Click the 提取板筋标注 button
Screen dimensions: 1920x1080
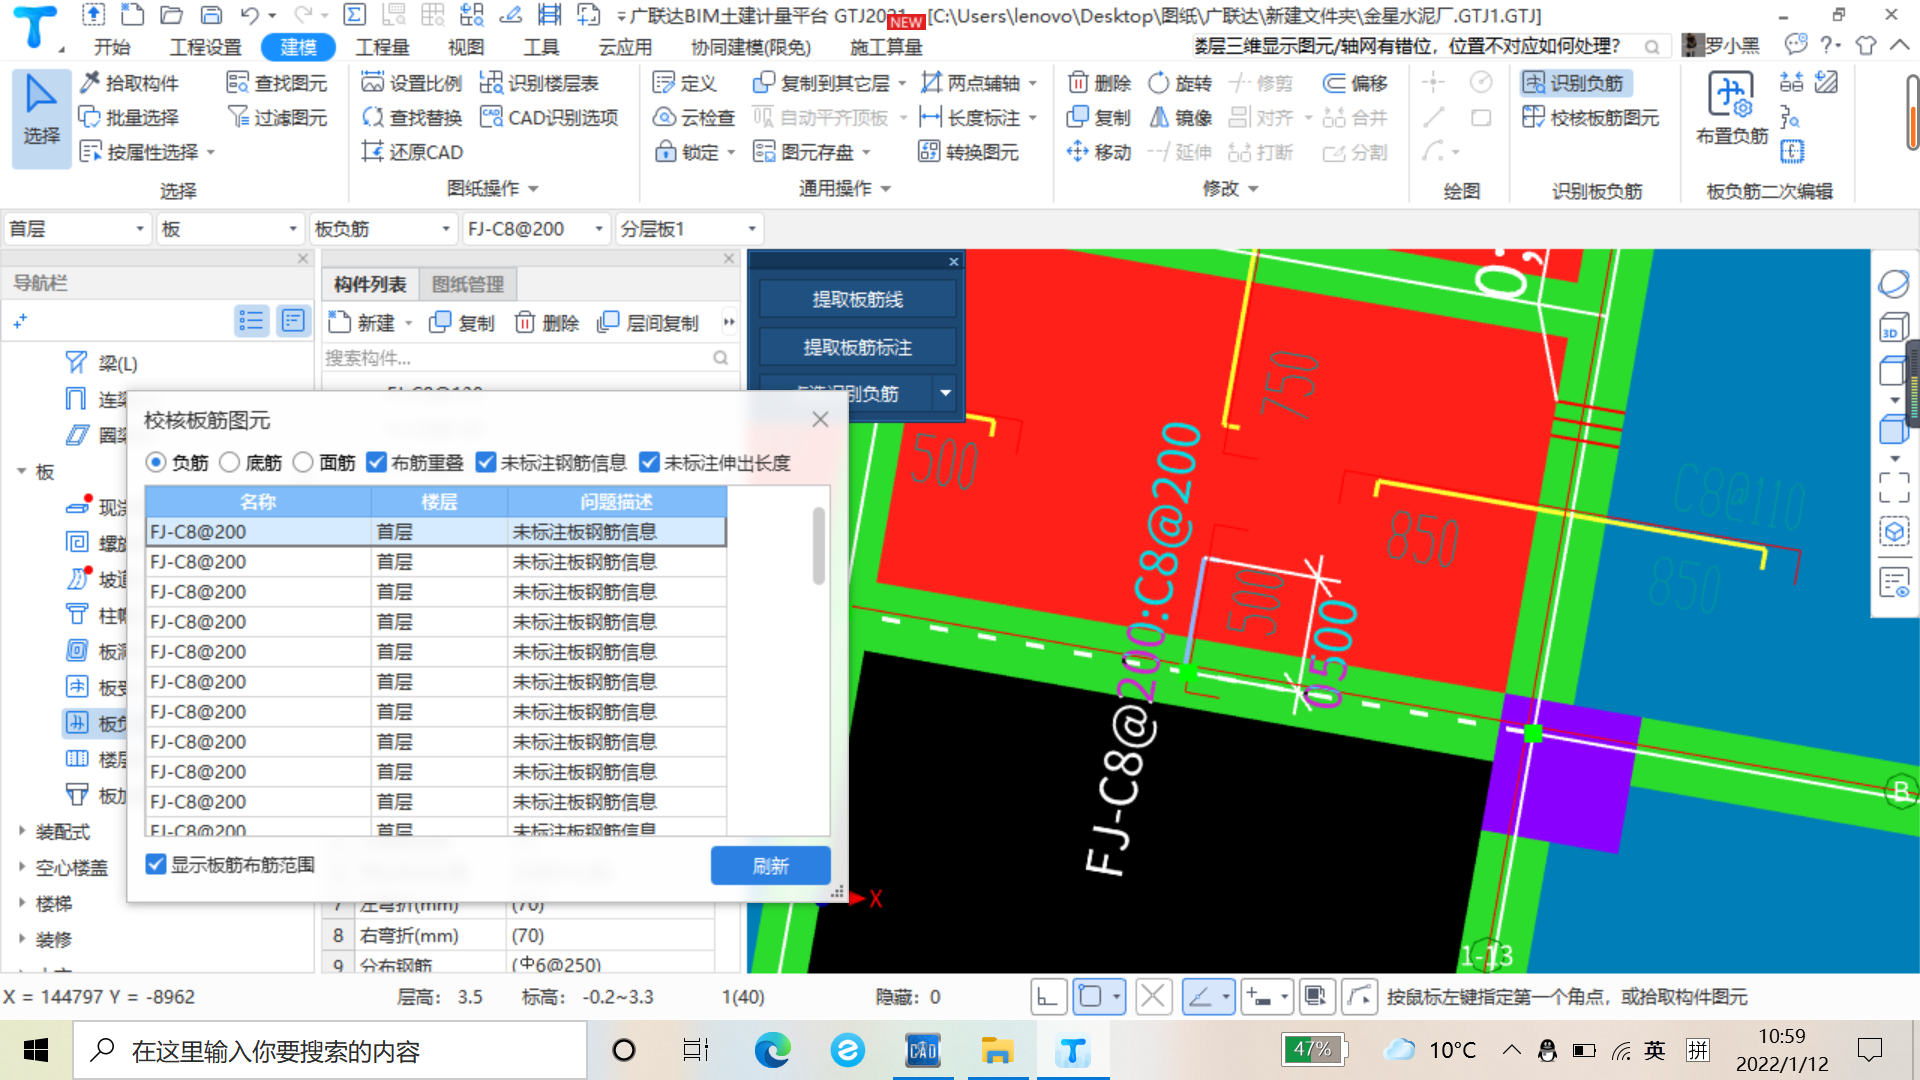tap(857, 347)
